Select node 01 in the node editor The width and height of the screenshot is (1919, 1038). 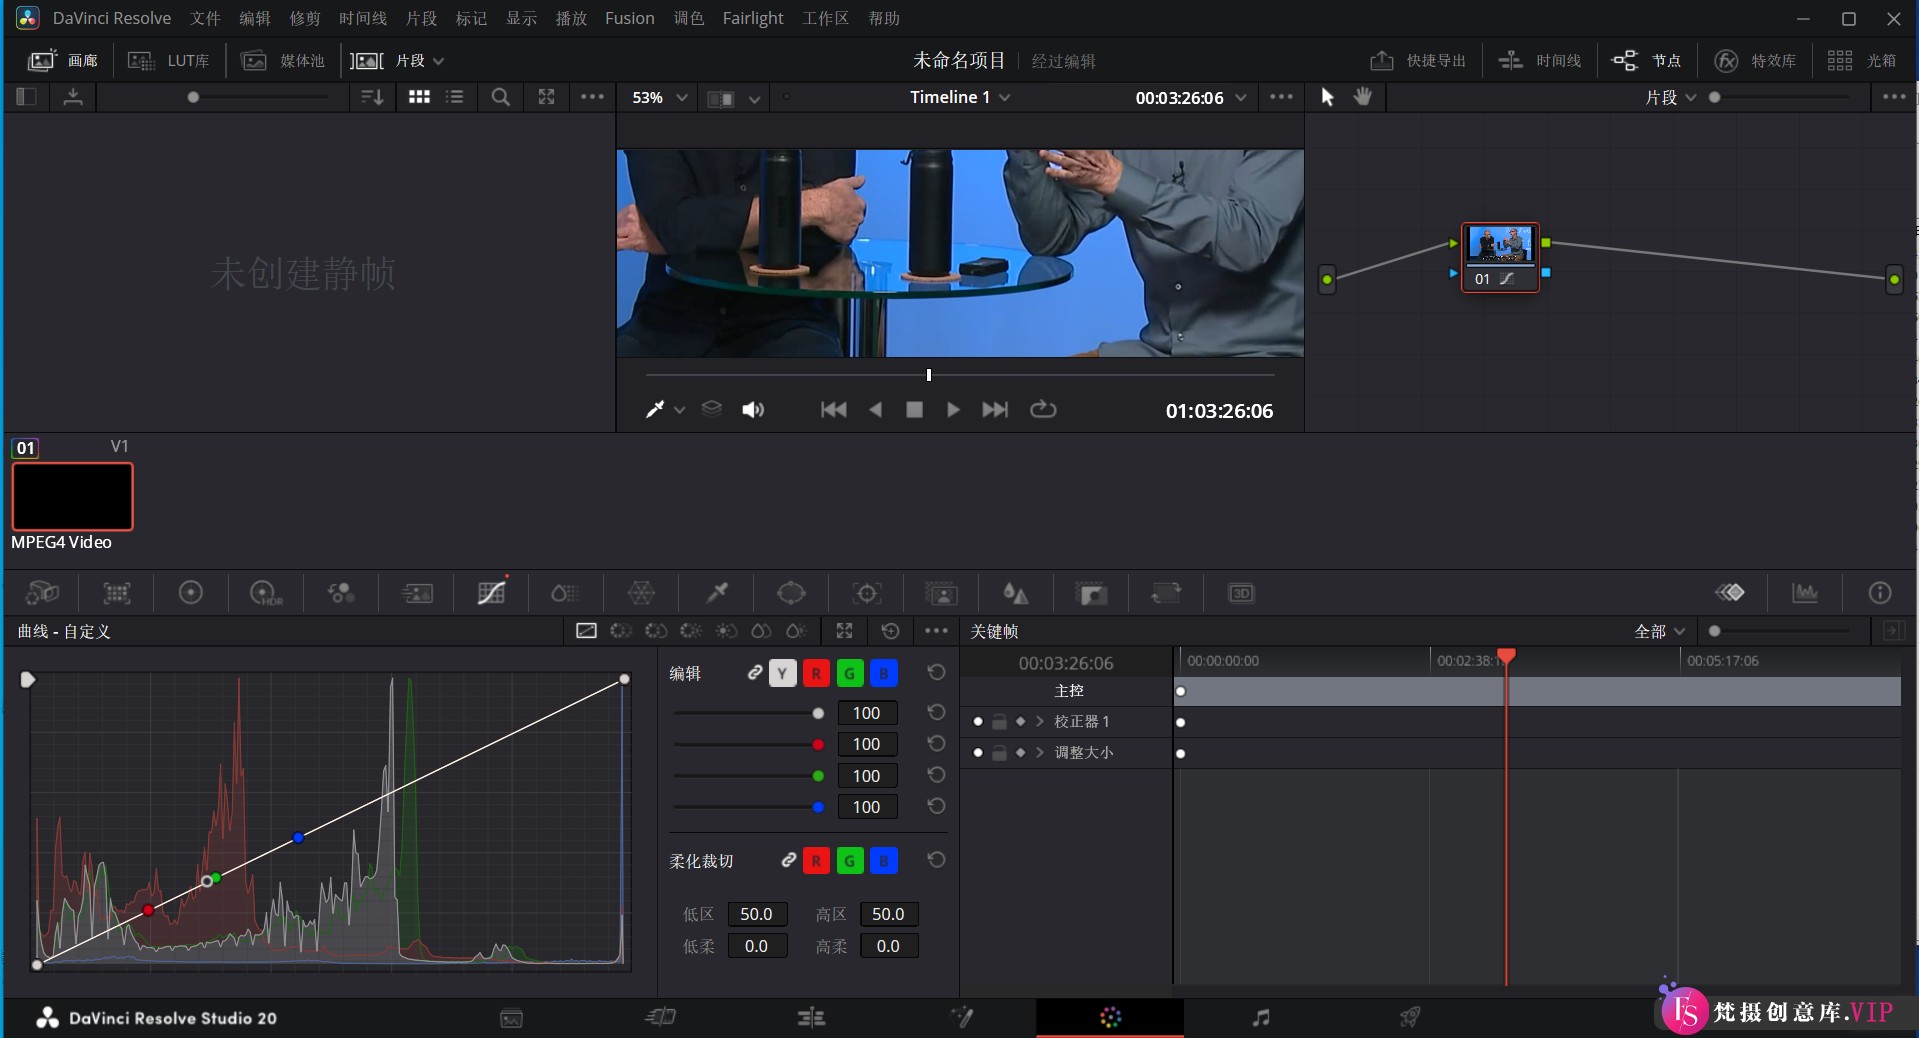click(1499, 257)
